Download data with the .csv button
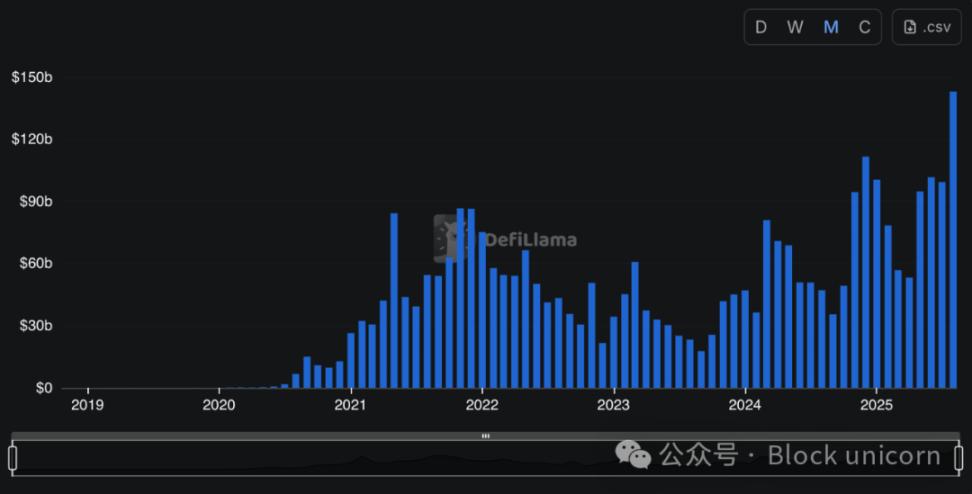 tap(926, 27)
